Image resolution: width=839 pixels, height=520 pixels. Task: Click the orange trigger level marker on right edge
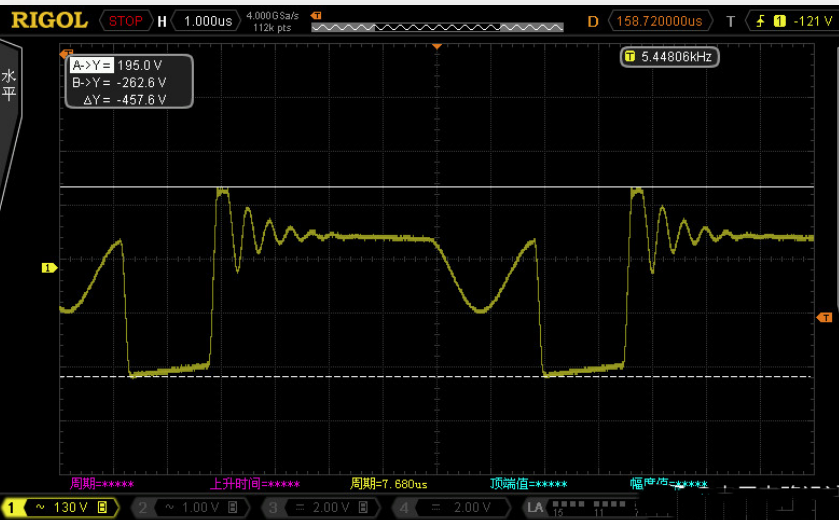click(825, 317)
